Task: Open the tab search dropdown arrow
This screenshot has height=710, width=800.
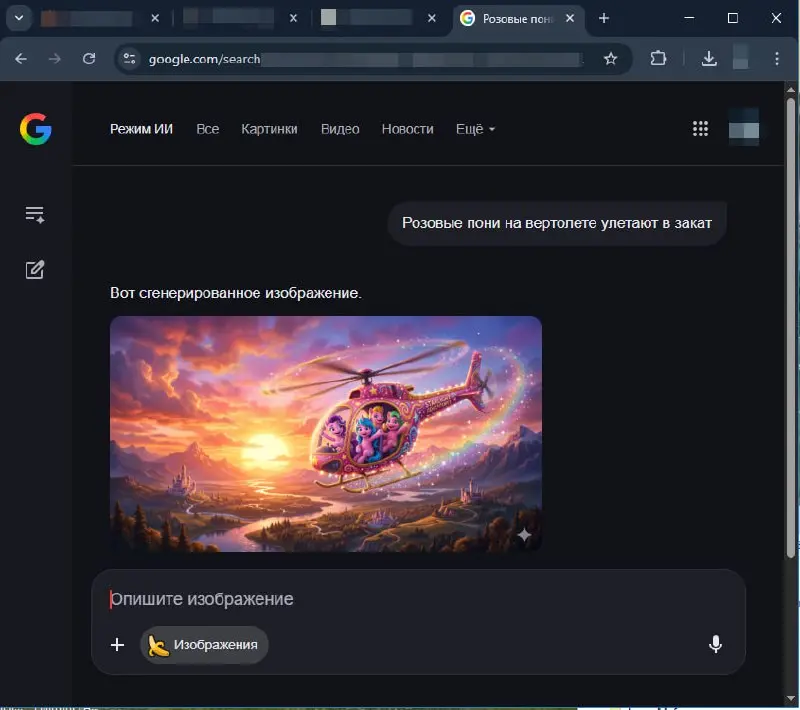Action: [19, 18]
